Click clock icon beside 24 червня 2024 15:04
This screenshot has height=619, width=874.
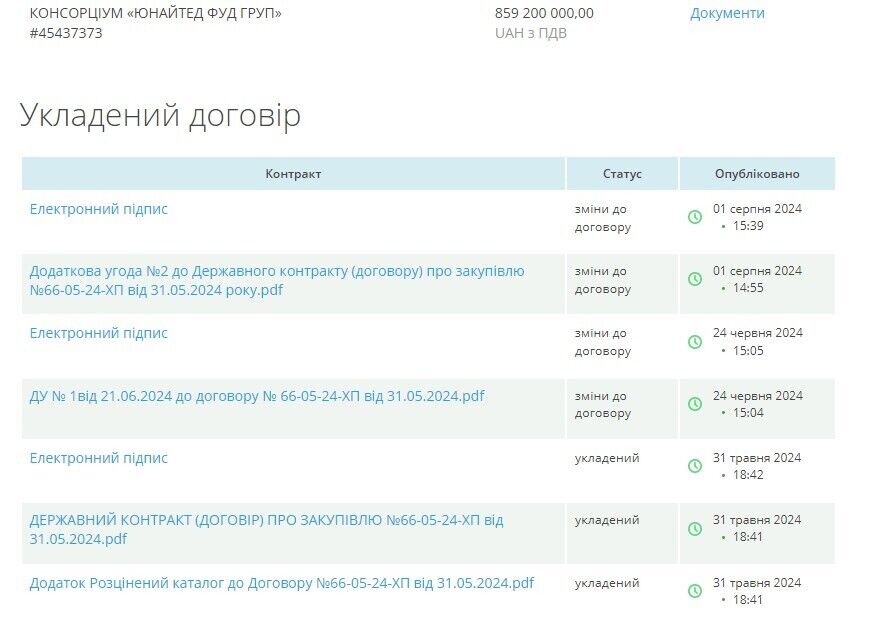click(695, 404)
